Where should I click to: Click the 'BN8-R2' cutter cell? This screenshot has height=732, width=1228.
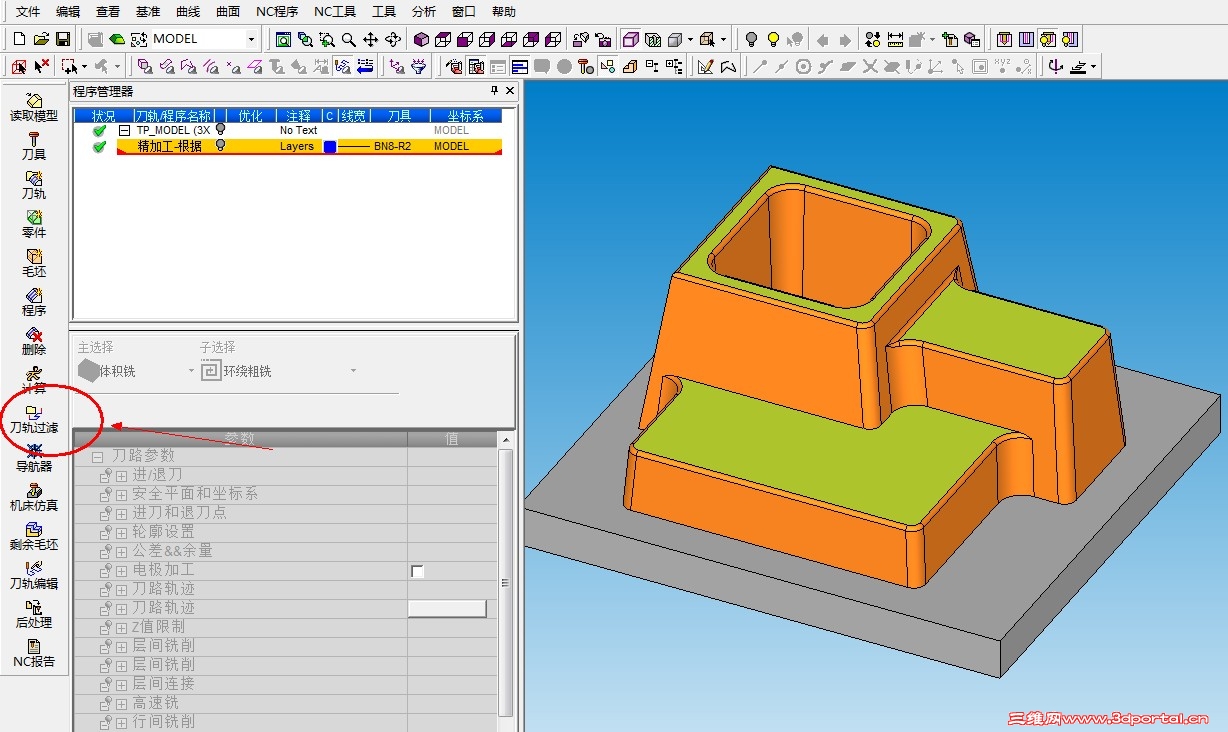(392, 146)
